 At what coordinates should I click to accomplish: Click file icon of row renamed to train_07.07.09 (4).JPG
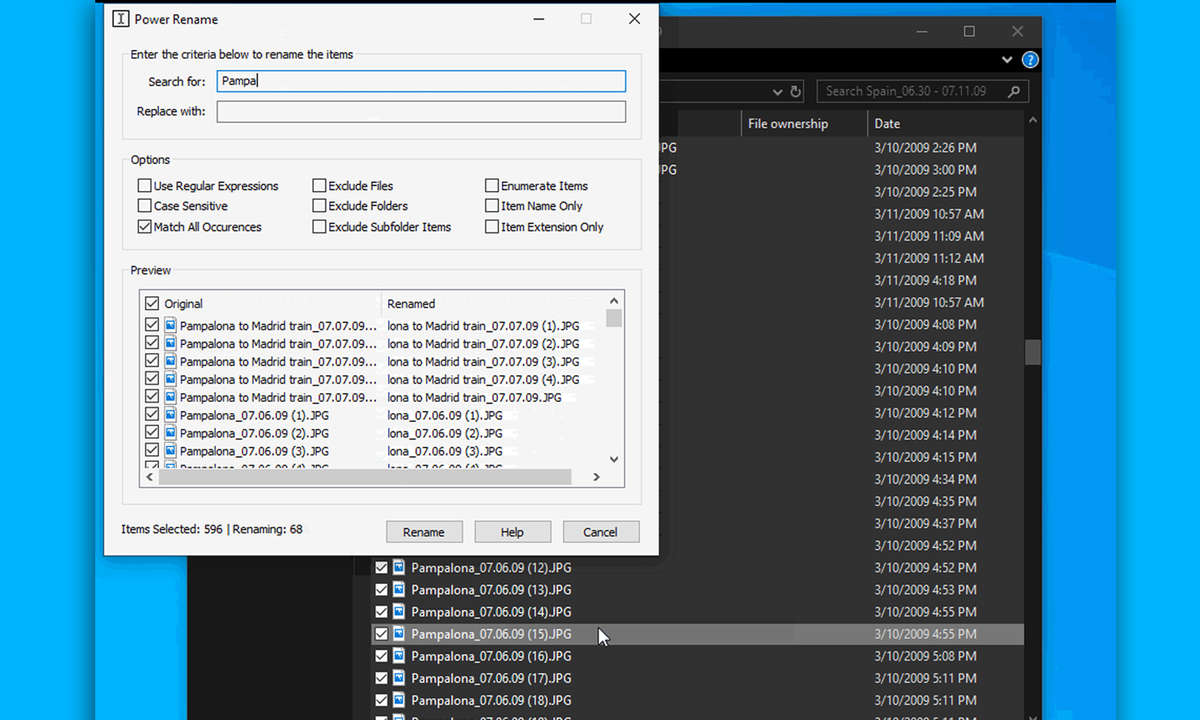(170, 379)
